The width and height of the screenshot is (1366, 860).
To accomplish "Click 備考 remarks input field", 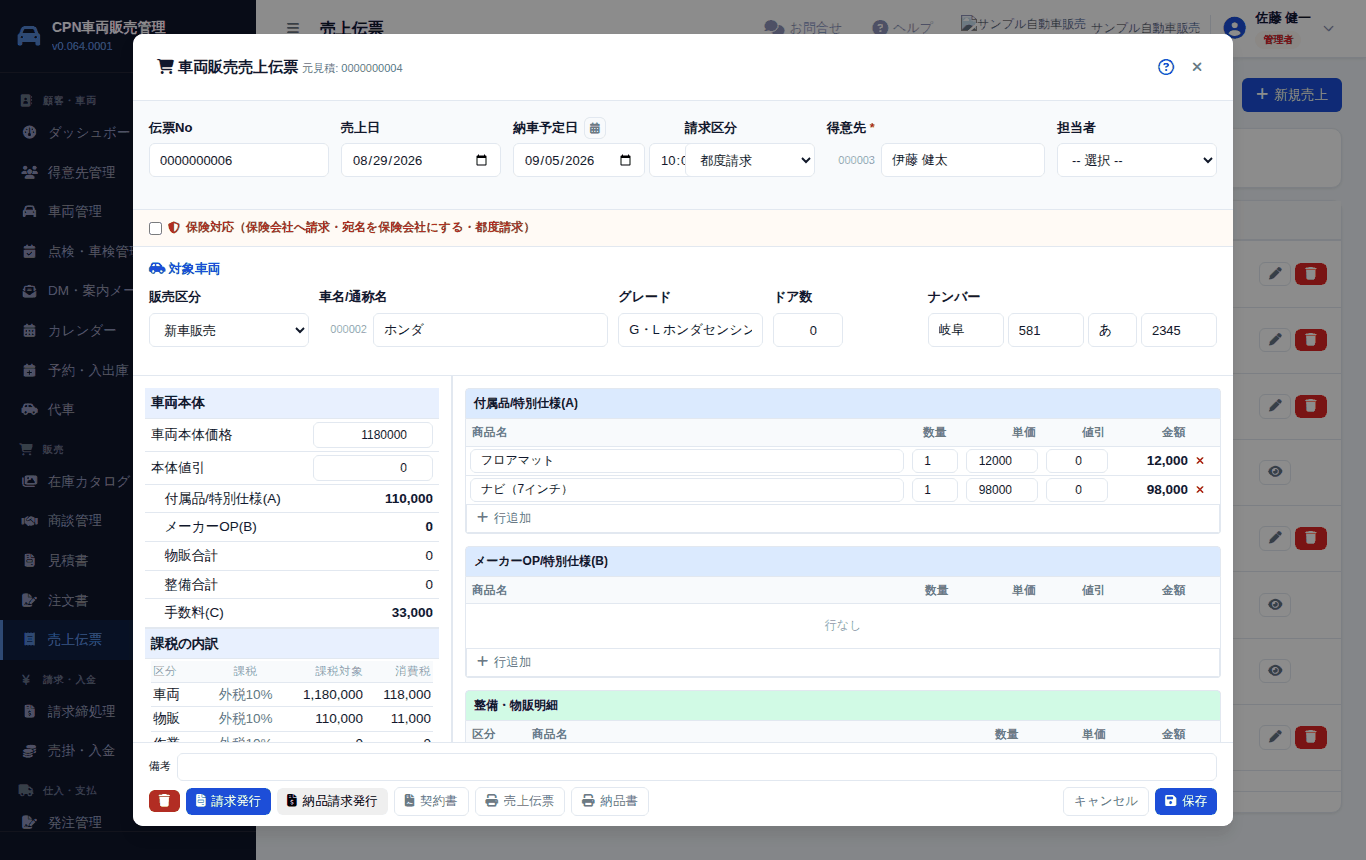I will pyautogui.click(x=697, y=767).
